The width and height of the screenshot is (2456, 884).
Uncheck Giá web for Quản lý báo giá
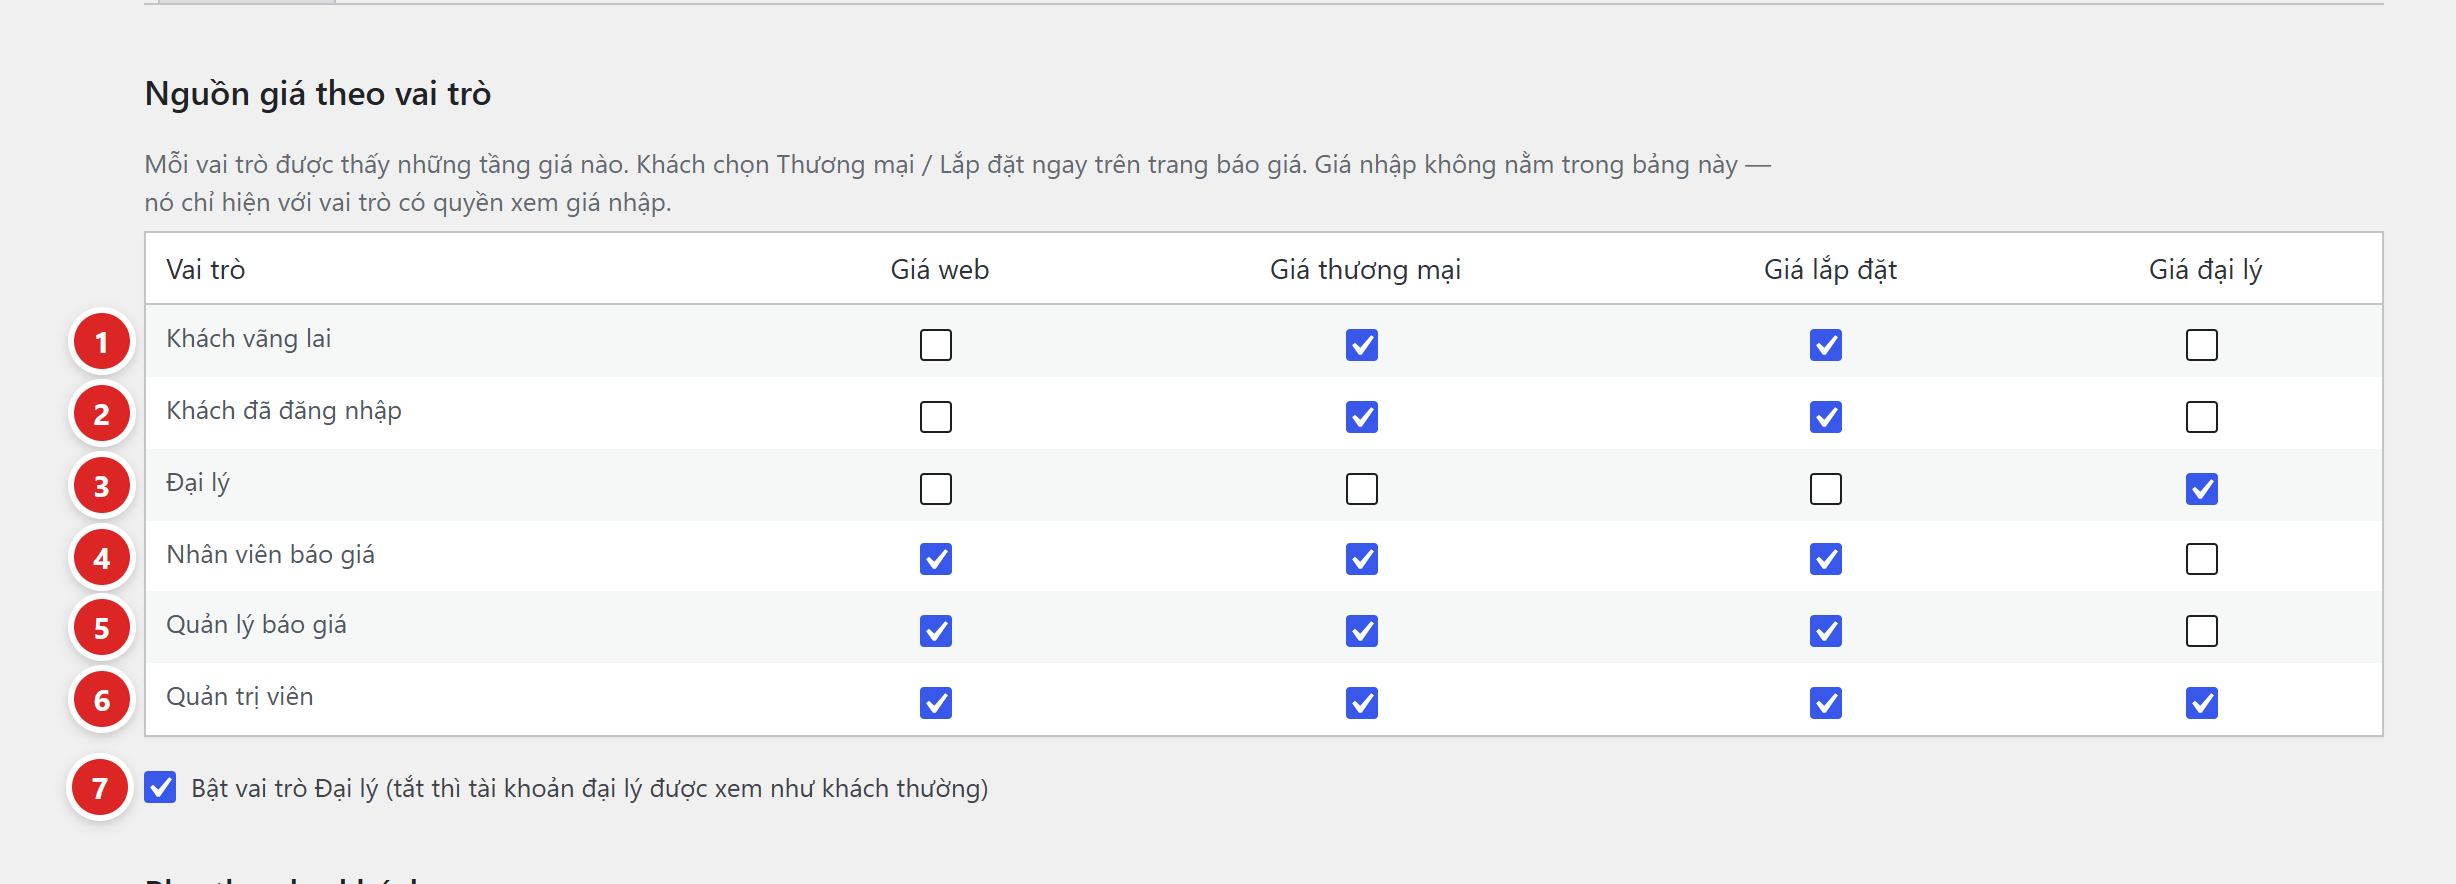pyautogui.click(x=936, y=631)
